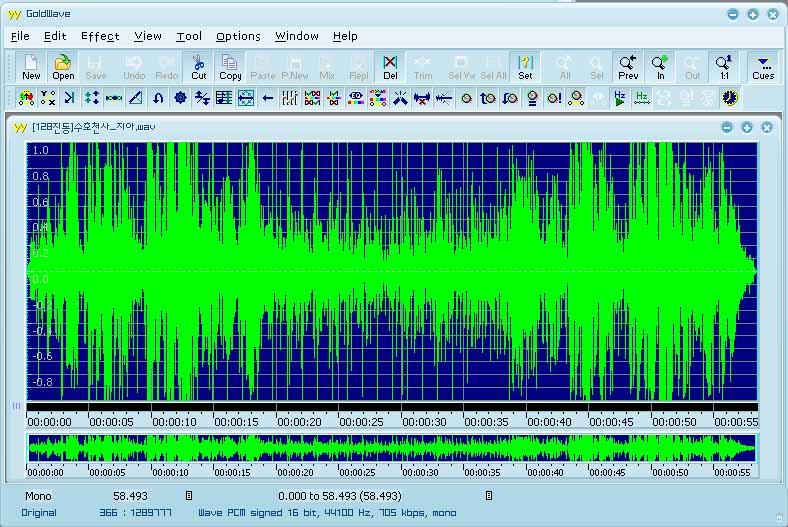Click the greyed Undo toolbar button
This screenshot has height=527, width=788.
(134, 67)
